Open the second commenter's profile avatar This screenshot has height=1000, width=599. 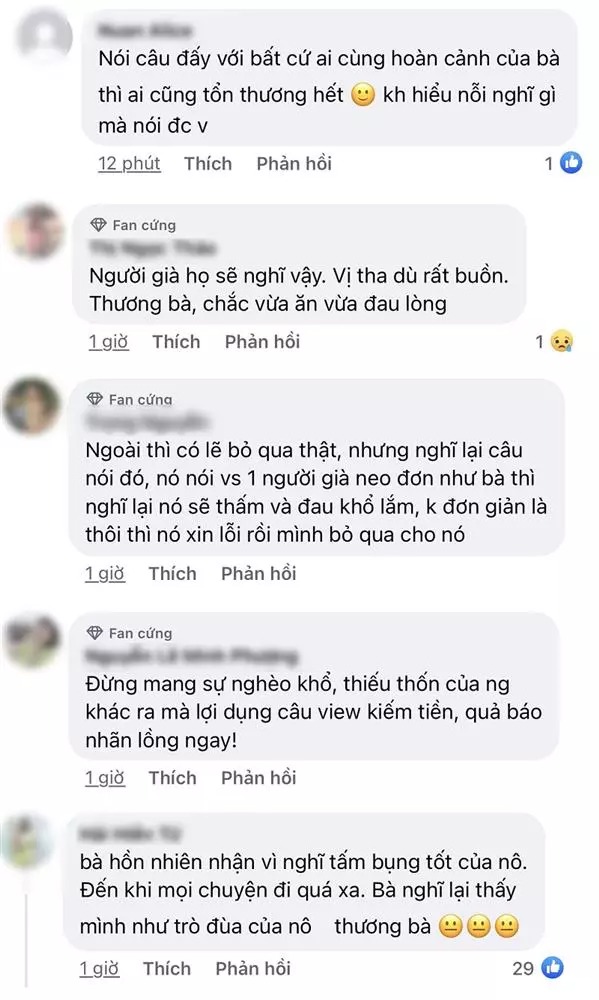[36, 231]
